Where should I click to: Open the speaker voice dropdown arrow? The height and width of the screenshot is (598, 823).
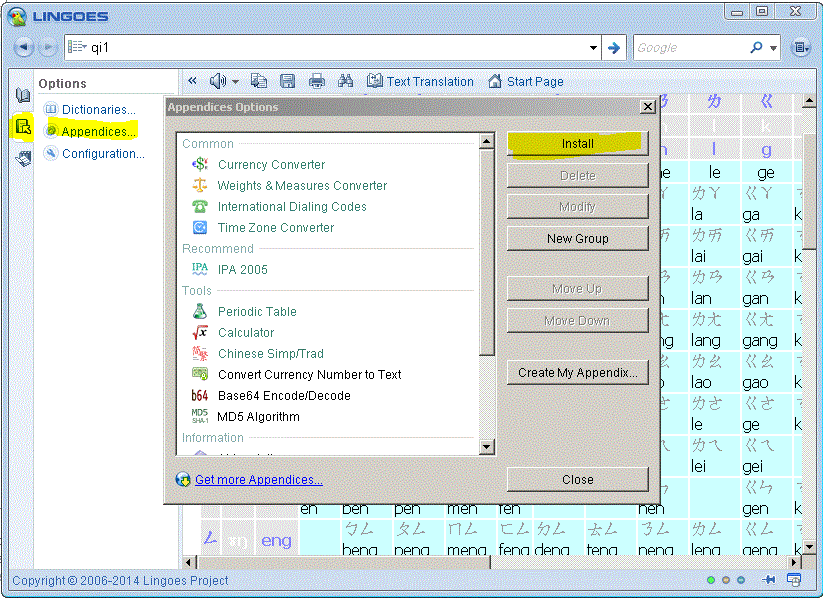pos(235,81)
